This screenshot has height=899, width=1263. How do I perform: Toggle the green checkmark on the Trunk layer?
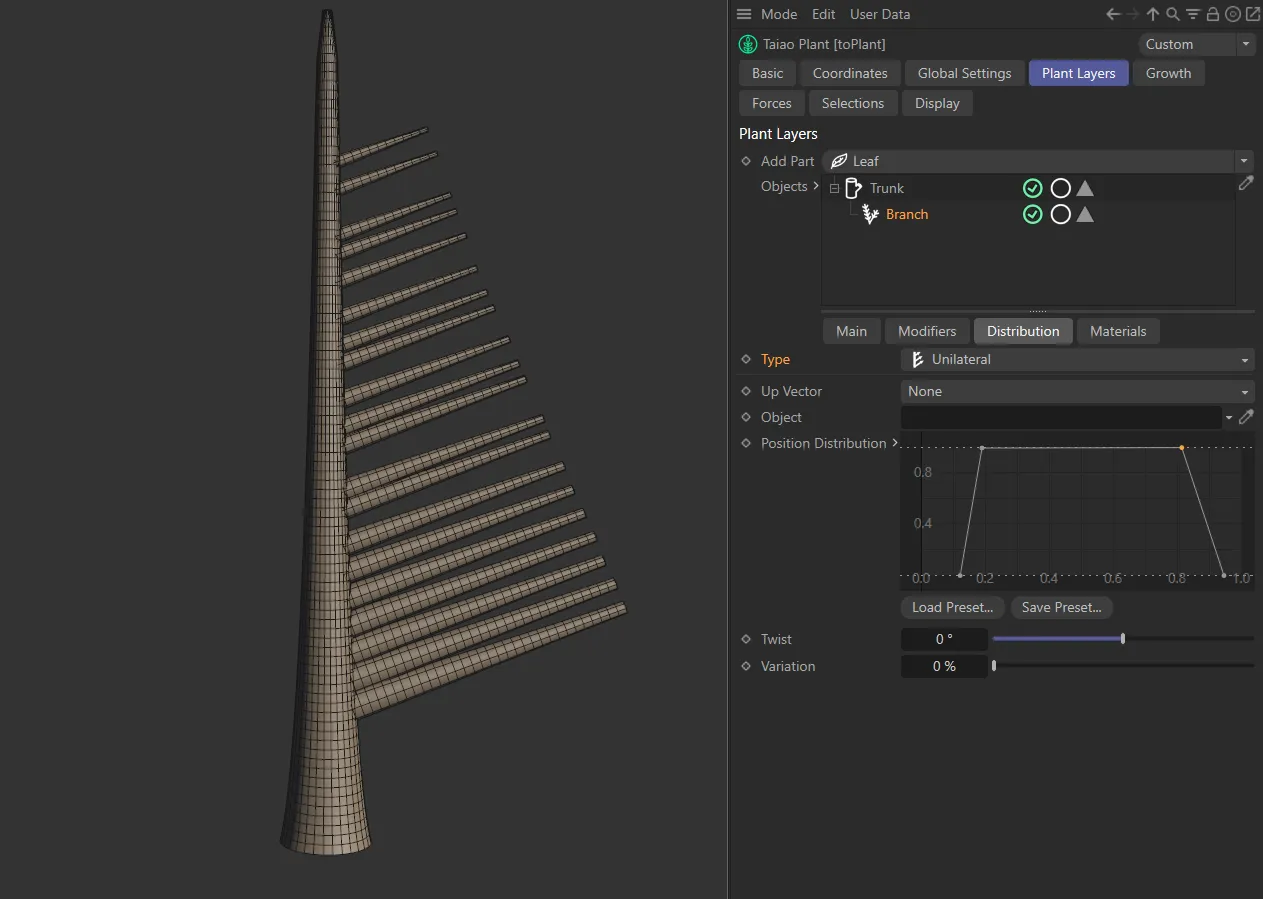(1033, 188)
